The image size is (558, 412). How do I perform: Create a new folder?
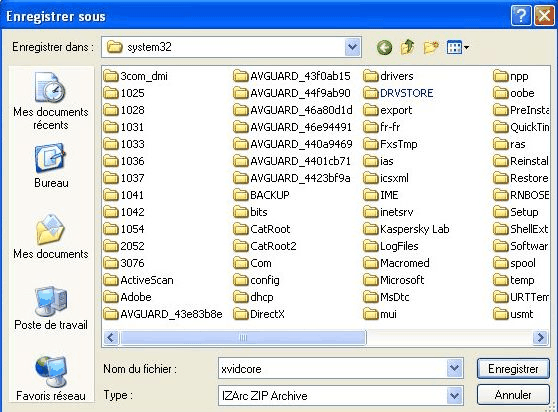pyautogui.click(x=431, y=47)
